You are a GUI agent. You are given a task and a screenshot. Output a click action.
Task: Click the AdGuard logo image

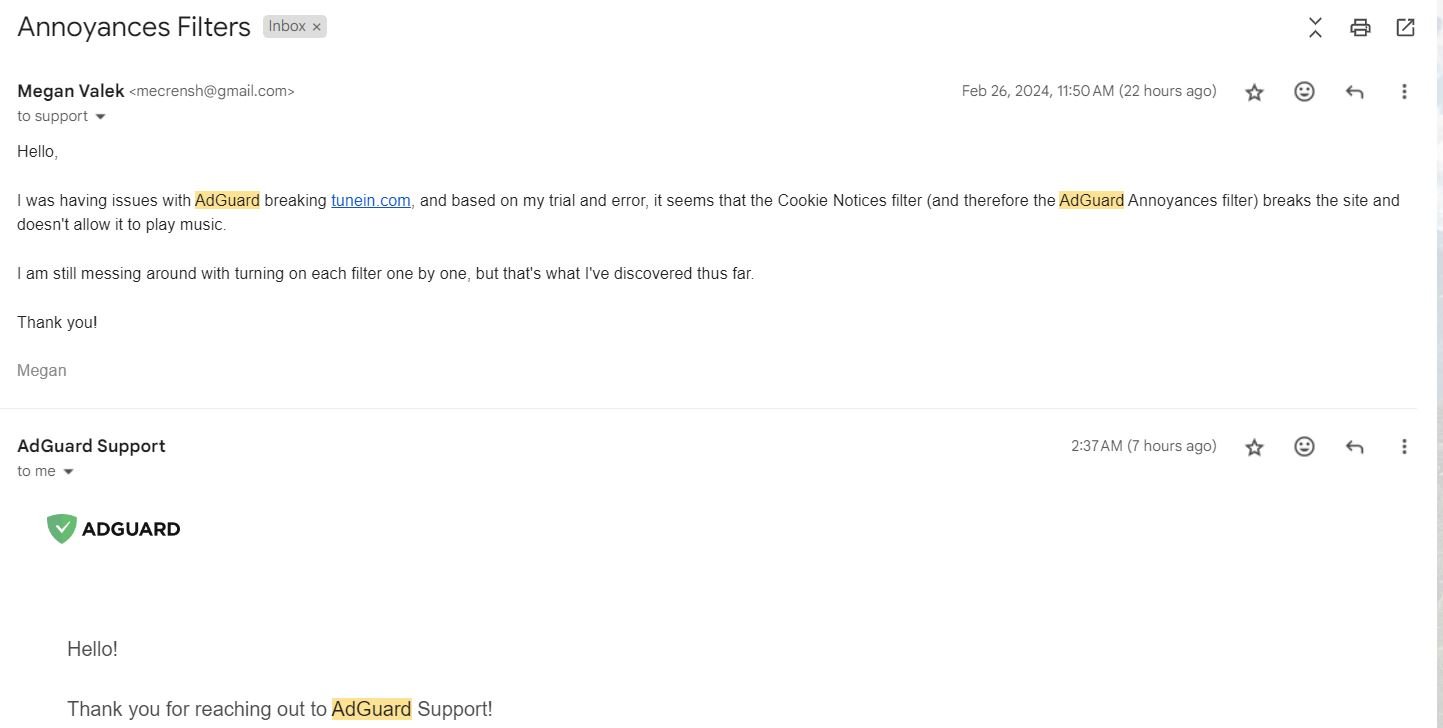(114, 528)
